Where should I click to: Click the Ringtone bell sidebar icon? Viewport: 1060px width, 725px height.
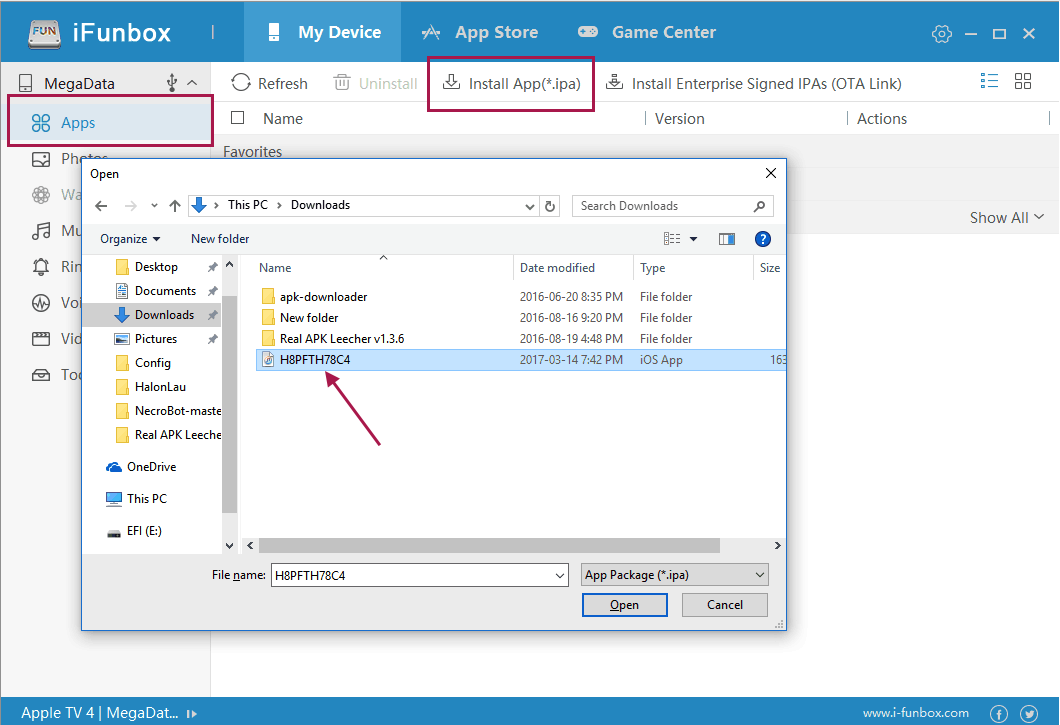pyautogui.click(x=41, y=266)
